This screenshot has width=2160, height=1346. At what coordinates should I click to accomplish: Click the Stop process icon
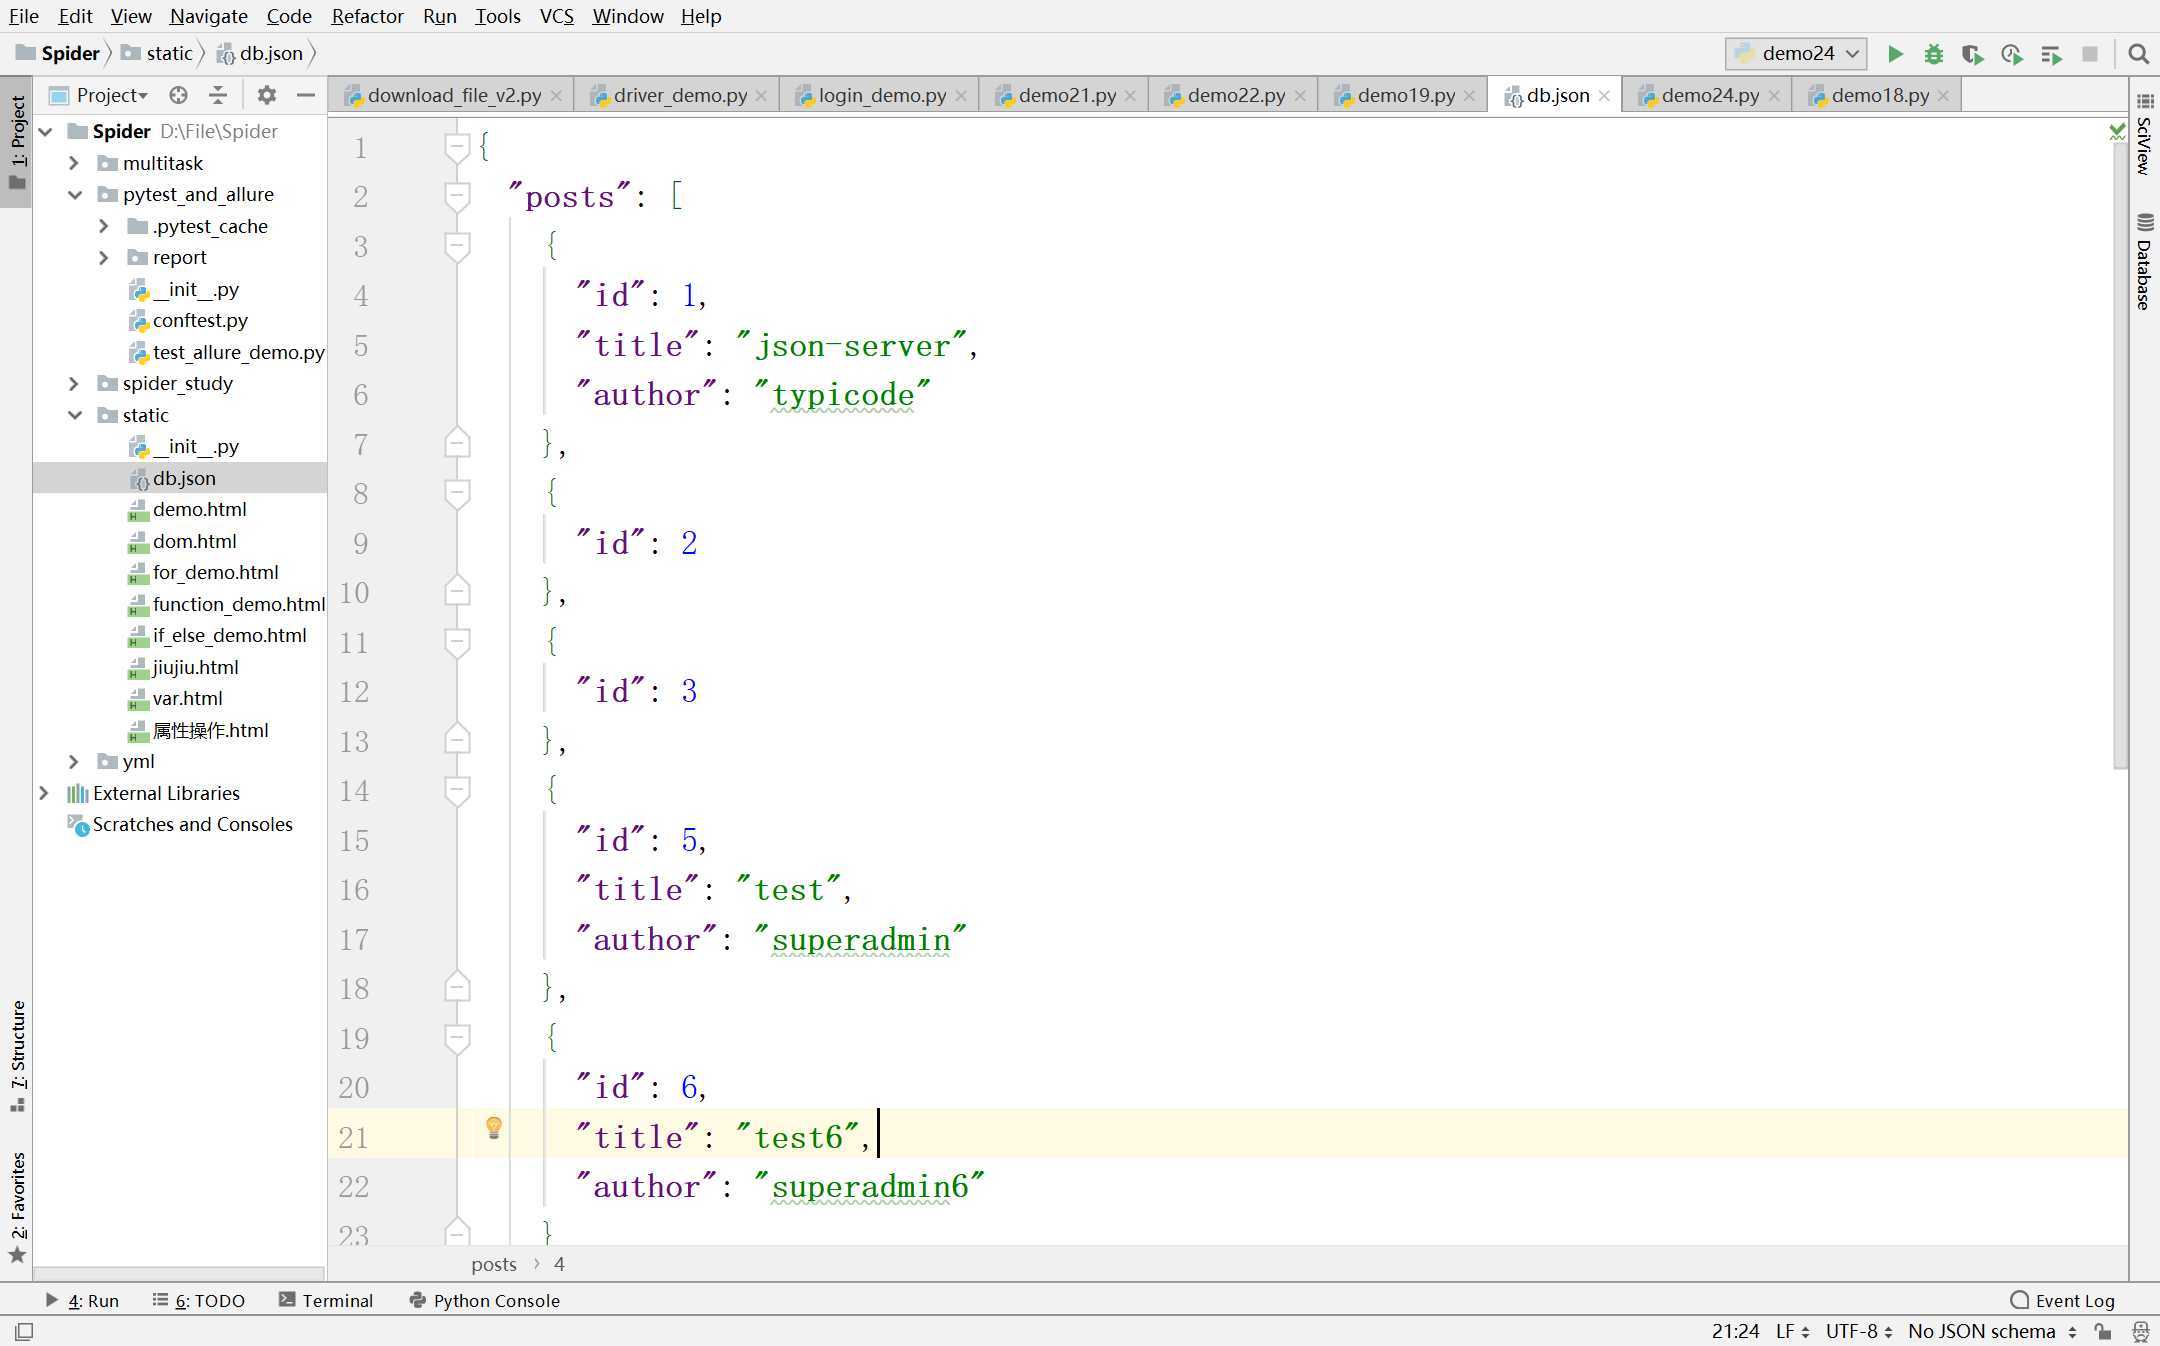coord(2090,54)
